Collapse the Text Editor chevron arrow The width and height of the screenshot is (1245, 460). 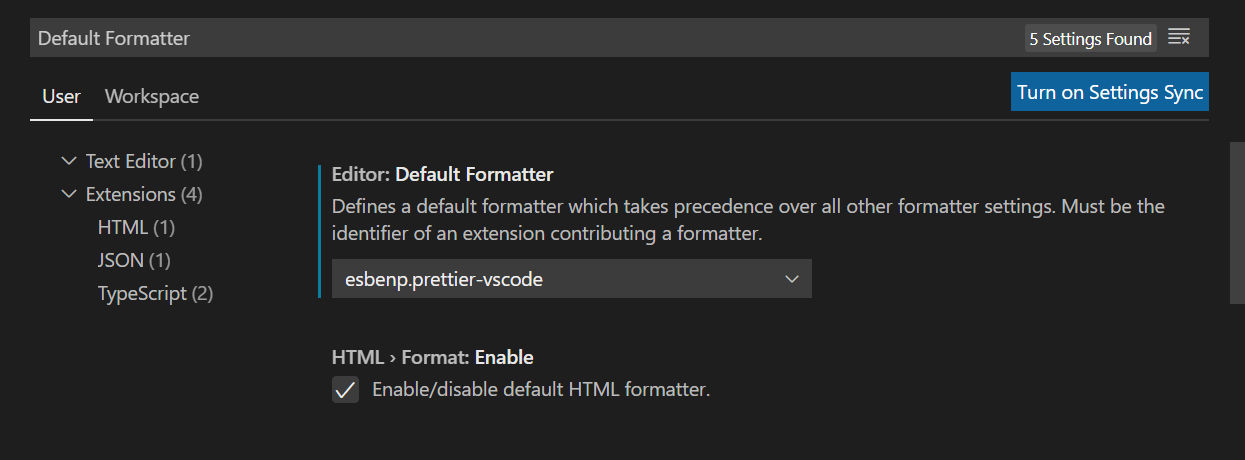pyautogui.click(x=68, y=161)
